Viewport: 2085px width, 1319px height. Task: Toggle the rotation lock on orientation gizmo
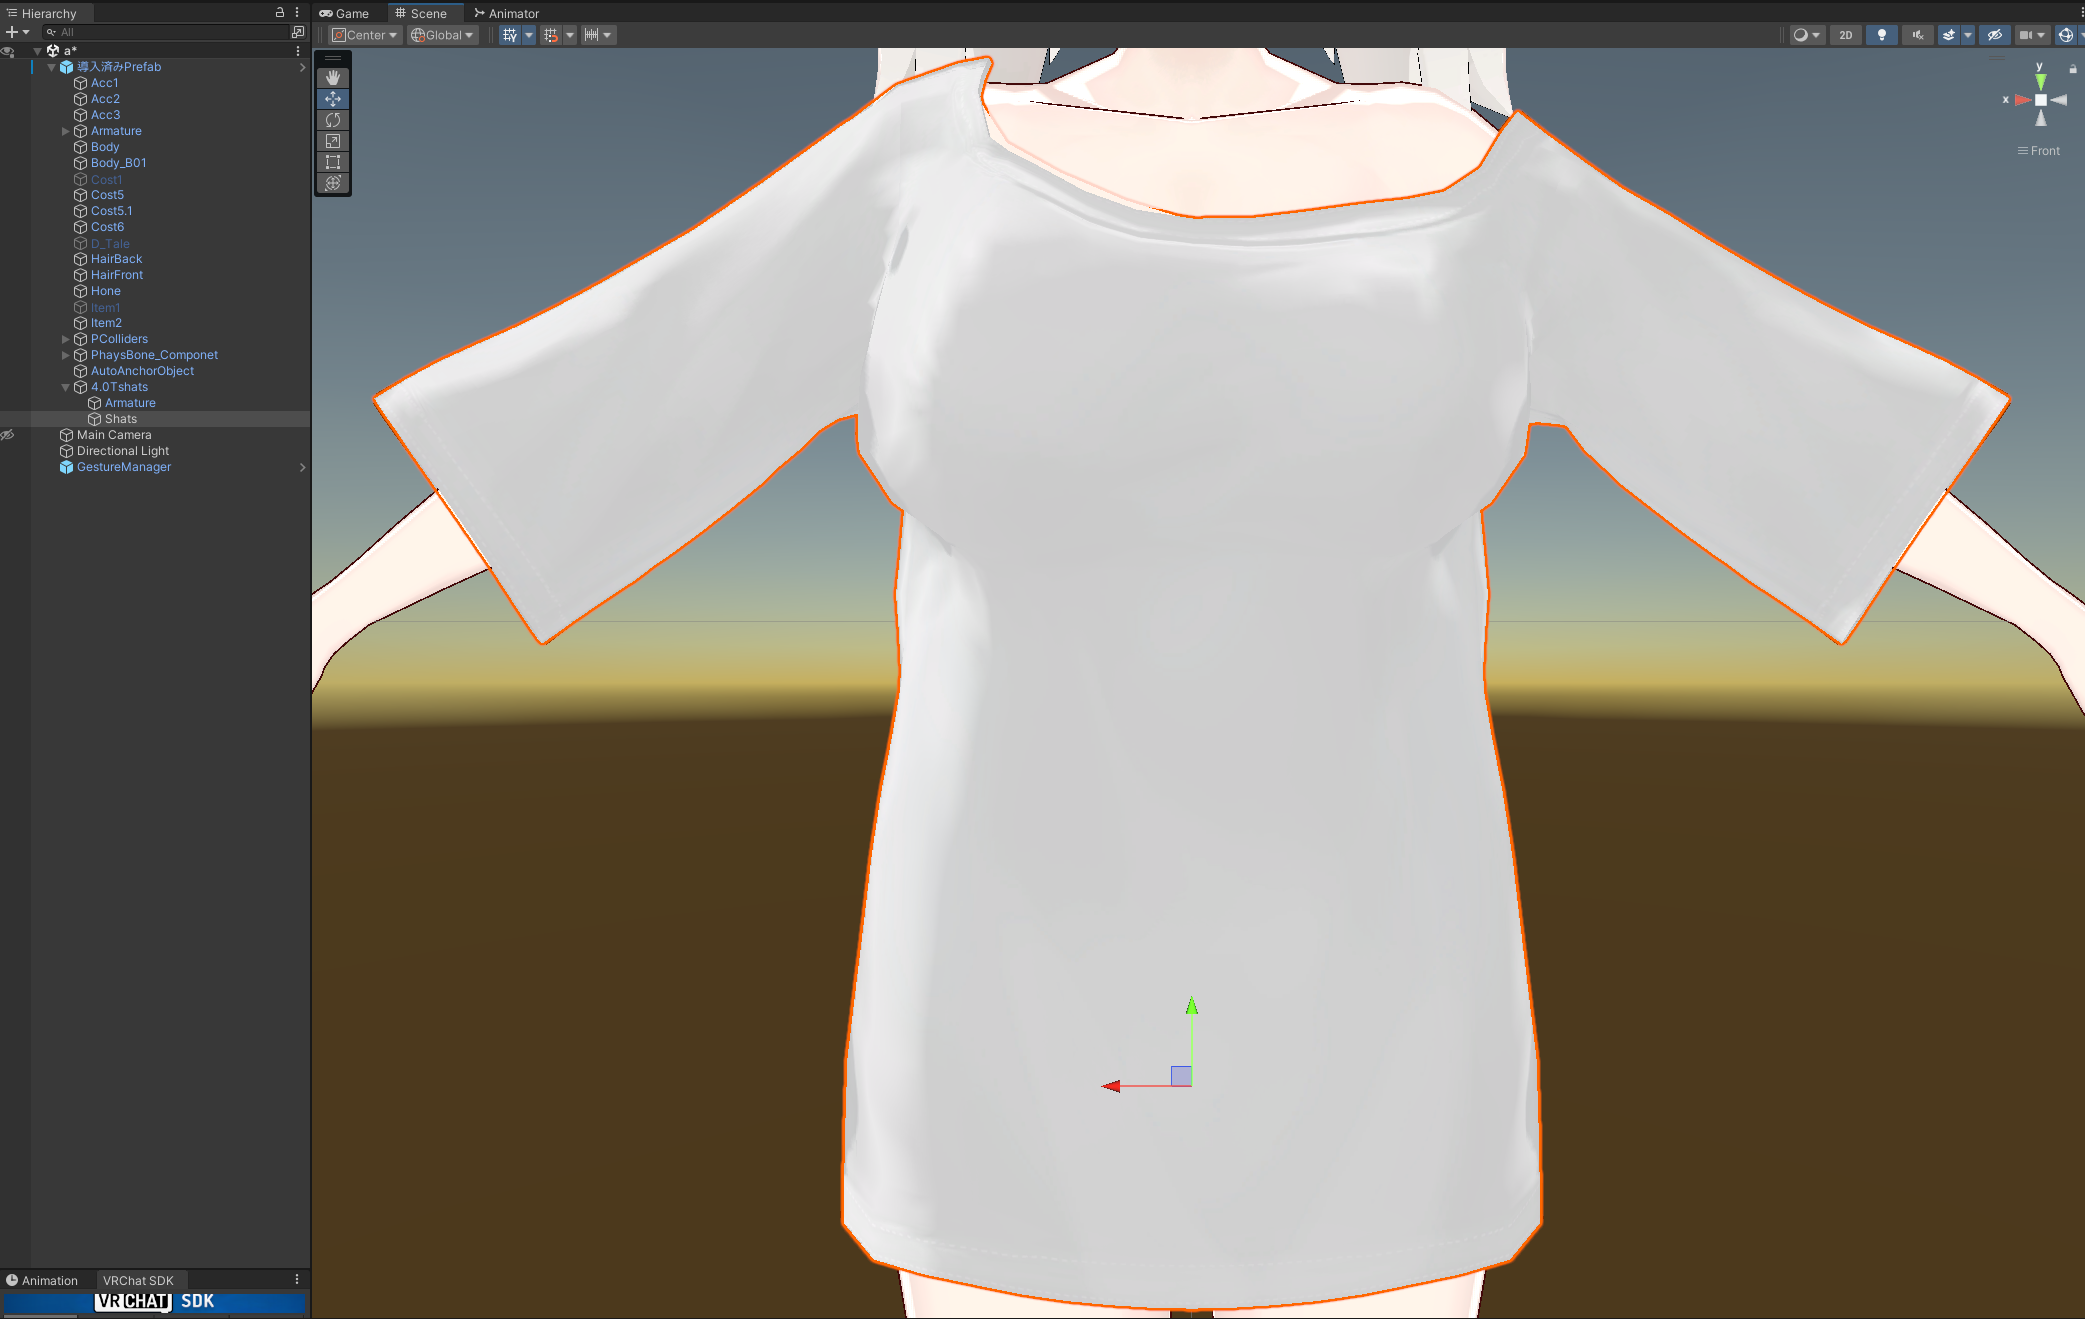(x=2073, y=69)
